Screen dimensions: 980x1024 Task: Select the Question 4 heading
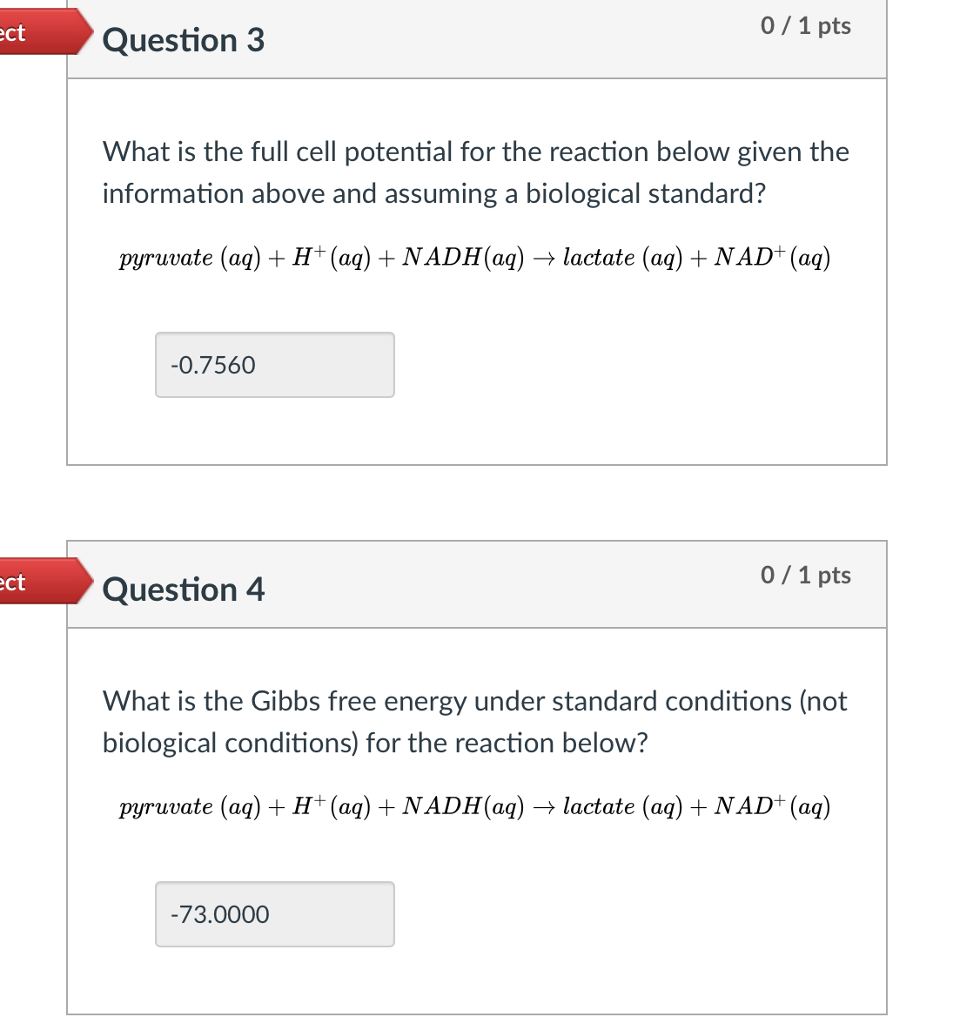click(182, 590)
